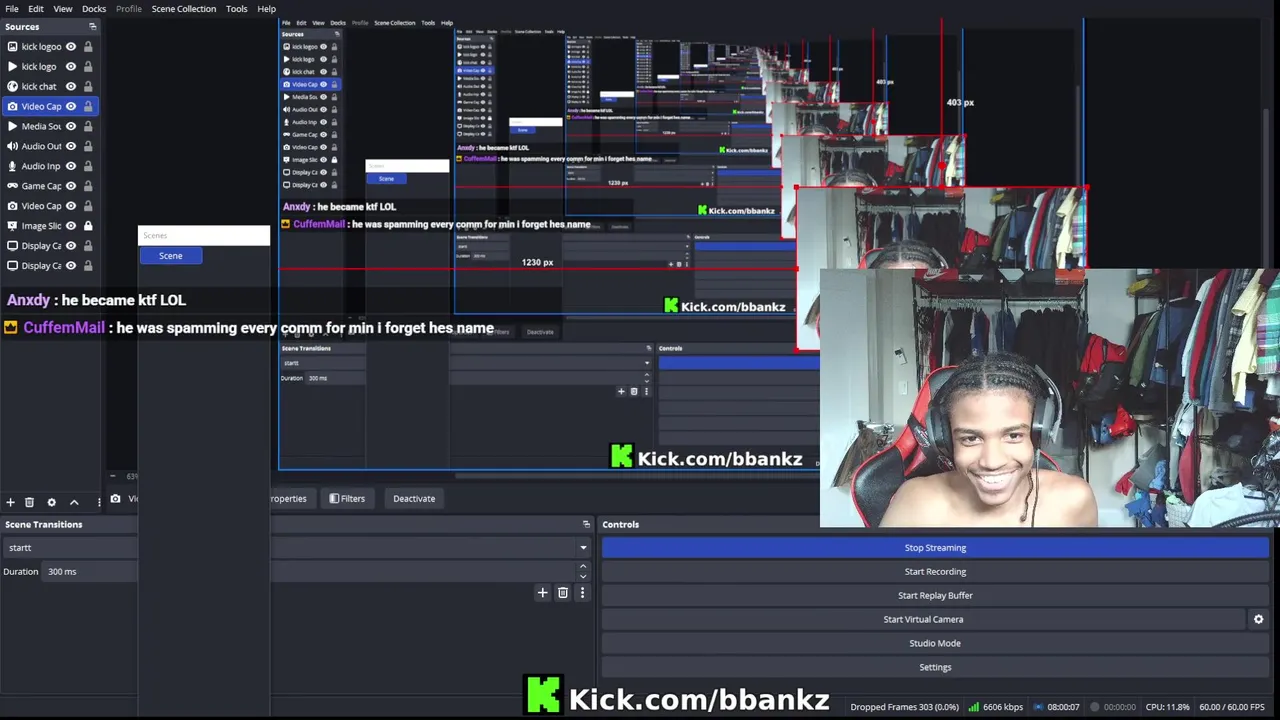
Task: Select the Scene item in Scenes list
Action: pyautogui.click(x=171, y=256)
